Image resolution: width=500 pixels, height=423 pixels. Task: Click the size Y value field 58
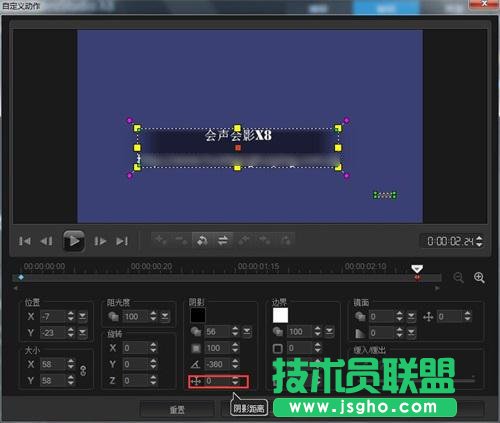point(53,380)
